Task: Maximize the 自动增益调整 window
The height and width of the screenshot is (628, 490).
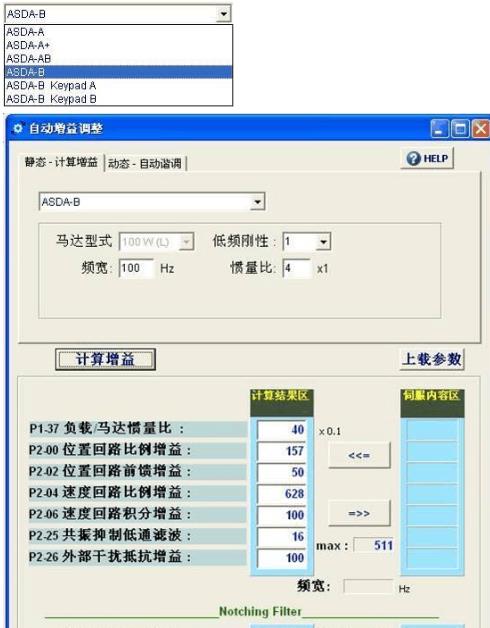Action: coord(460,129)
